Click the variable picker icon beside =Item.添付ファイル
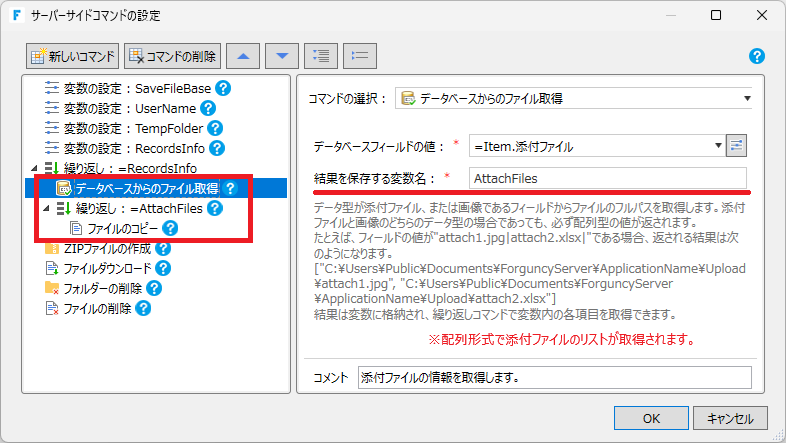Screen dimensions: 786x443 tap(737, 146)
